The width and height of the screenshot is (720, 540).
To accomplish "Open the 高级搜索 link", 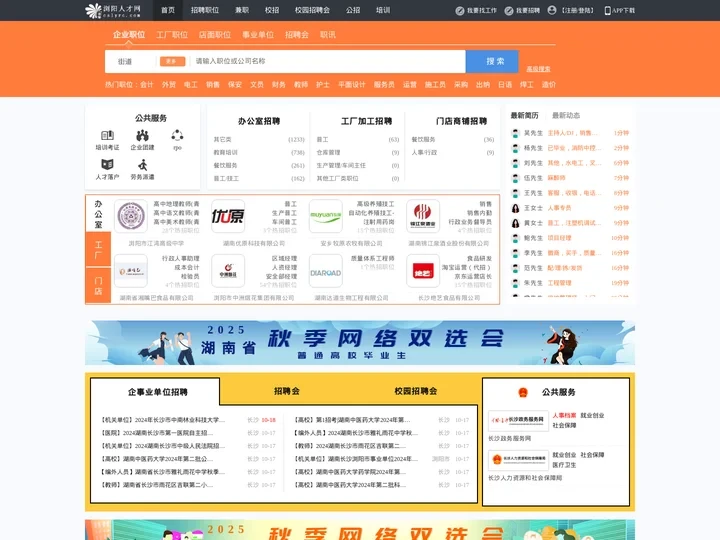I will [x=538, y=69].
